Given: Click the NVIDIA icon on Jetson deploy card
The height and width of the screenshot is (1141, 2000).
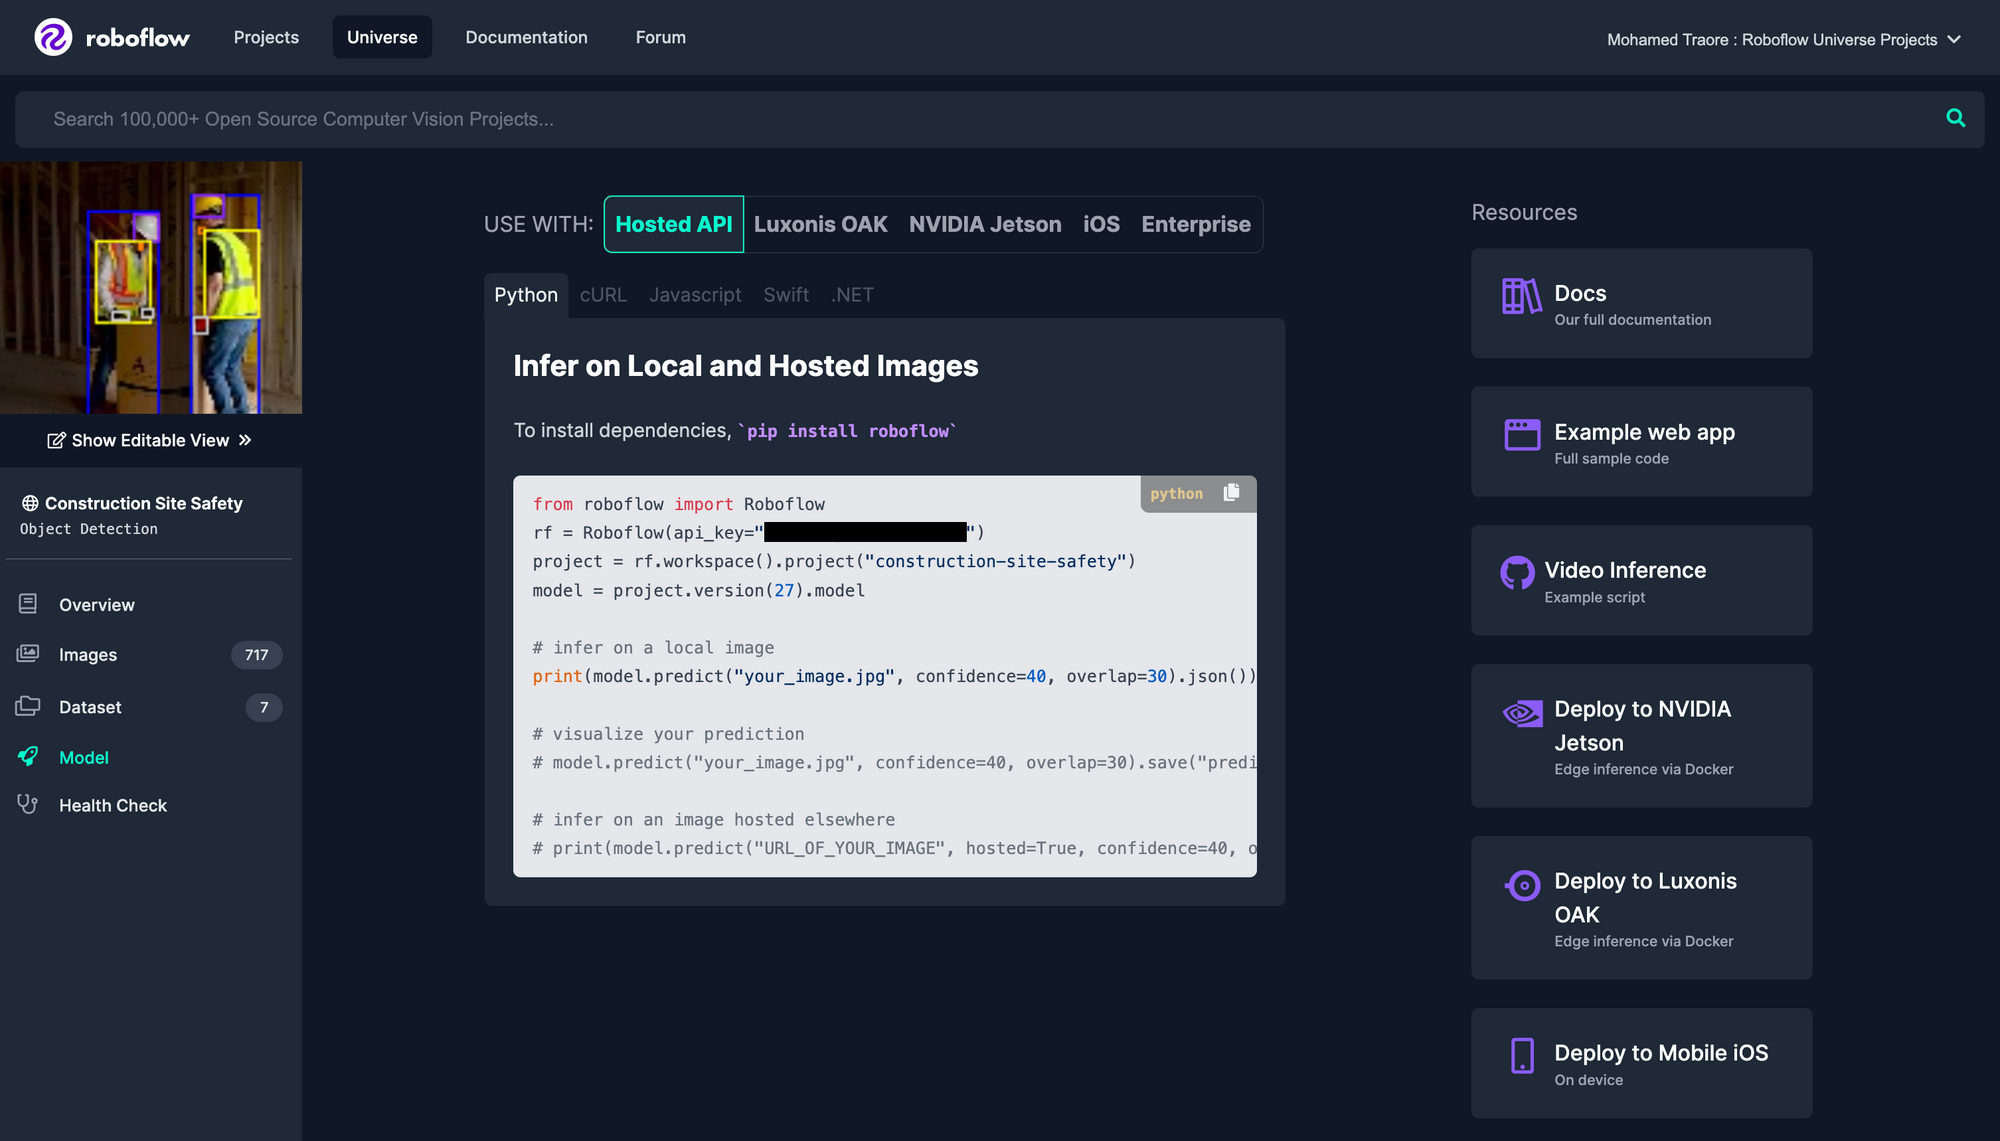Looking at the screenshot, I should tap(1521, 713).
